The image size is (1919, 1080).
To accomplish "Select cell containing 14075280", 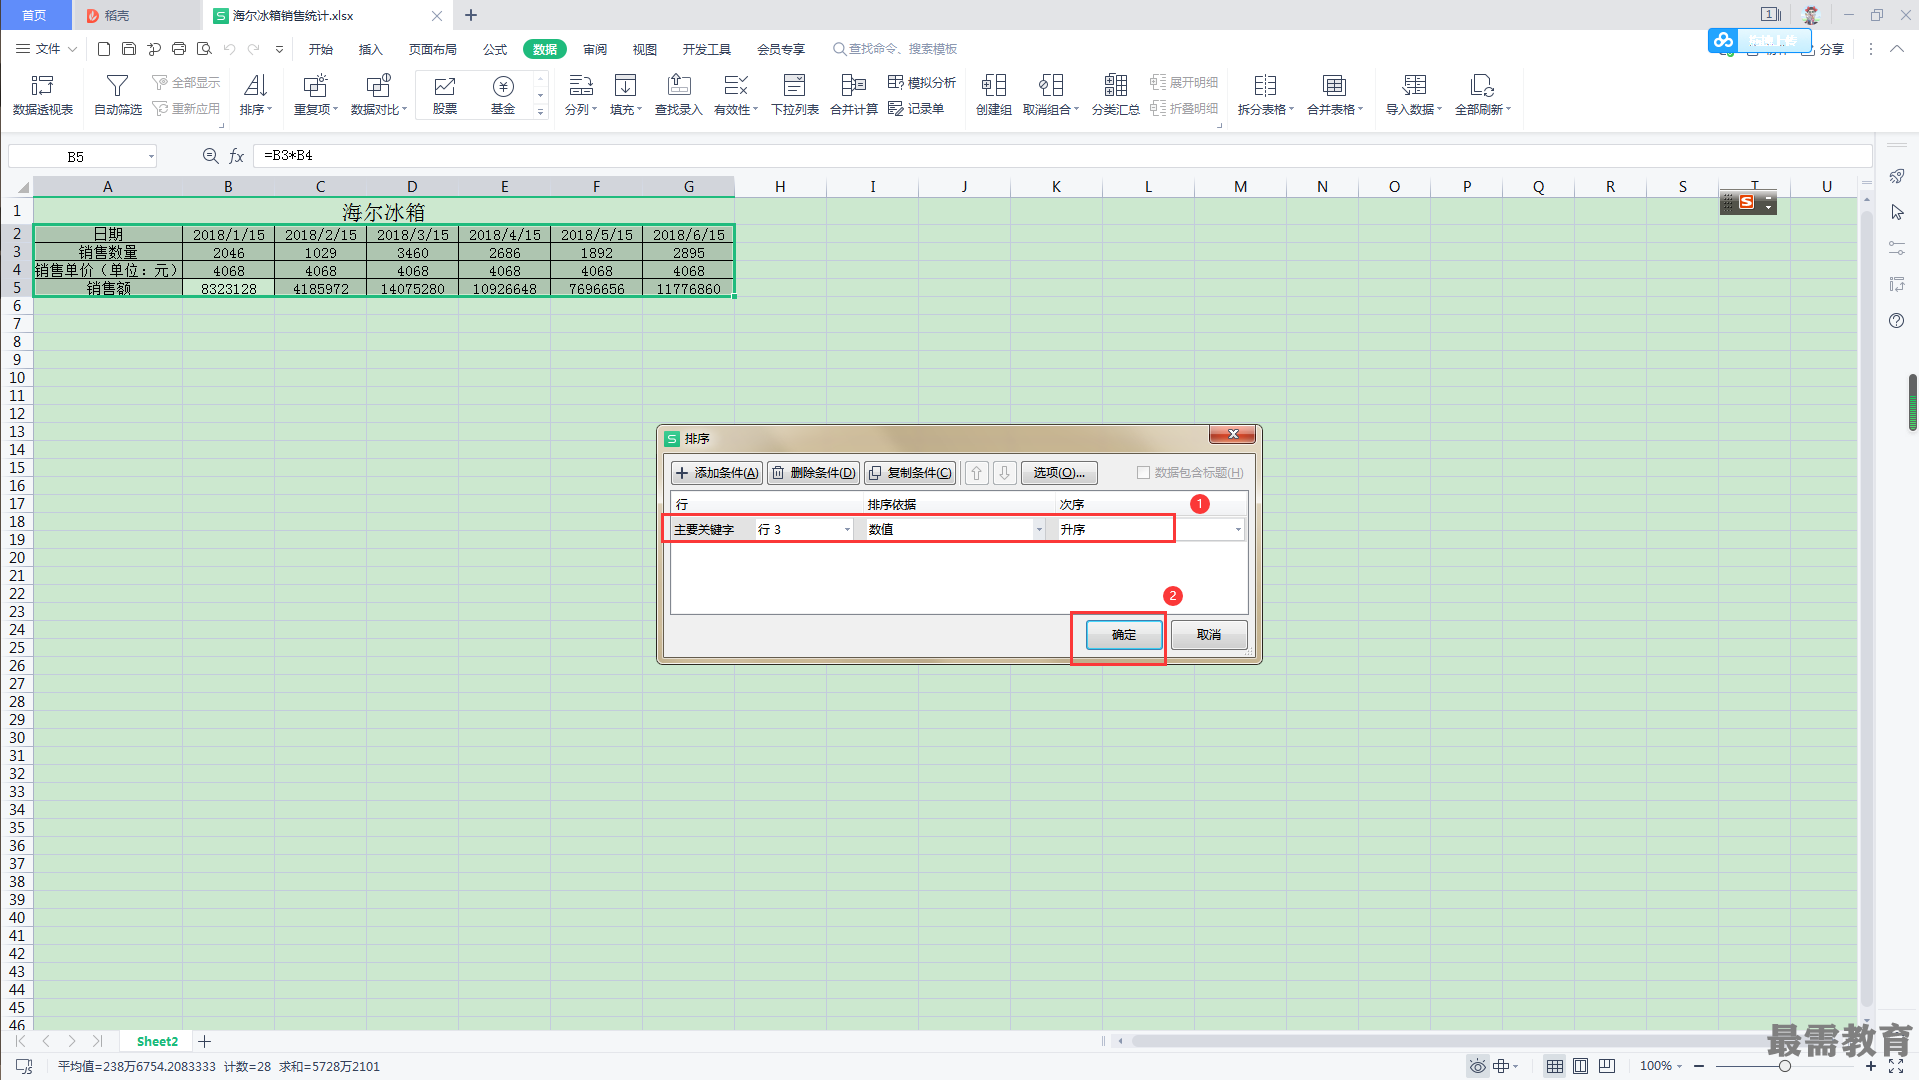I will click(x=412, y=289).
